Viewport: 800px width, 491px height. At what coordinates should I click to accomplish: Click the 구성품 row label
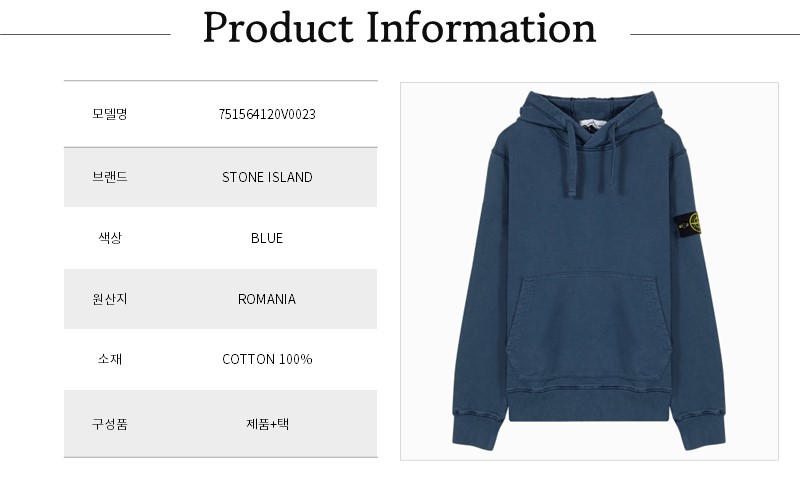coord(109,423)
